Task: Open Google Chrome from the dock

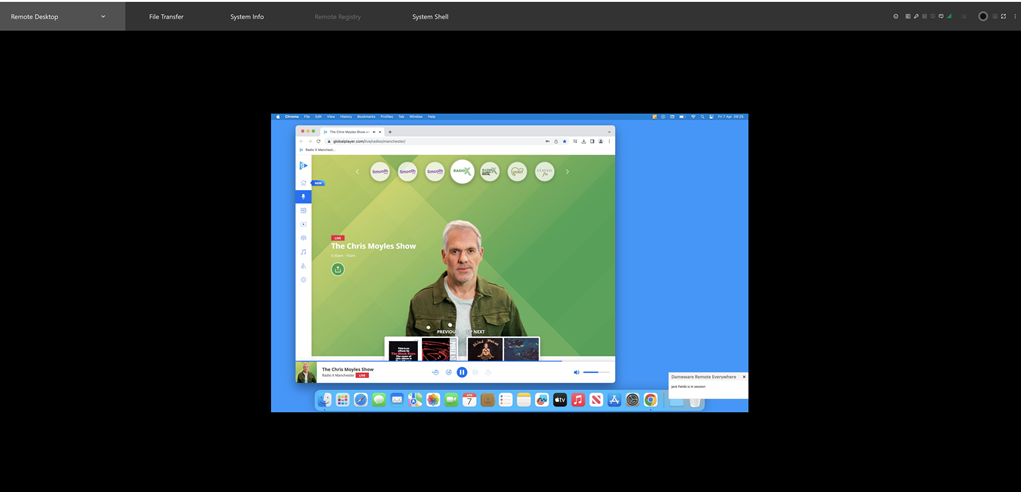Action: point(650,400)
